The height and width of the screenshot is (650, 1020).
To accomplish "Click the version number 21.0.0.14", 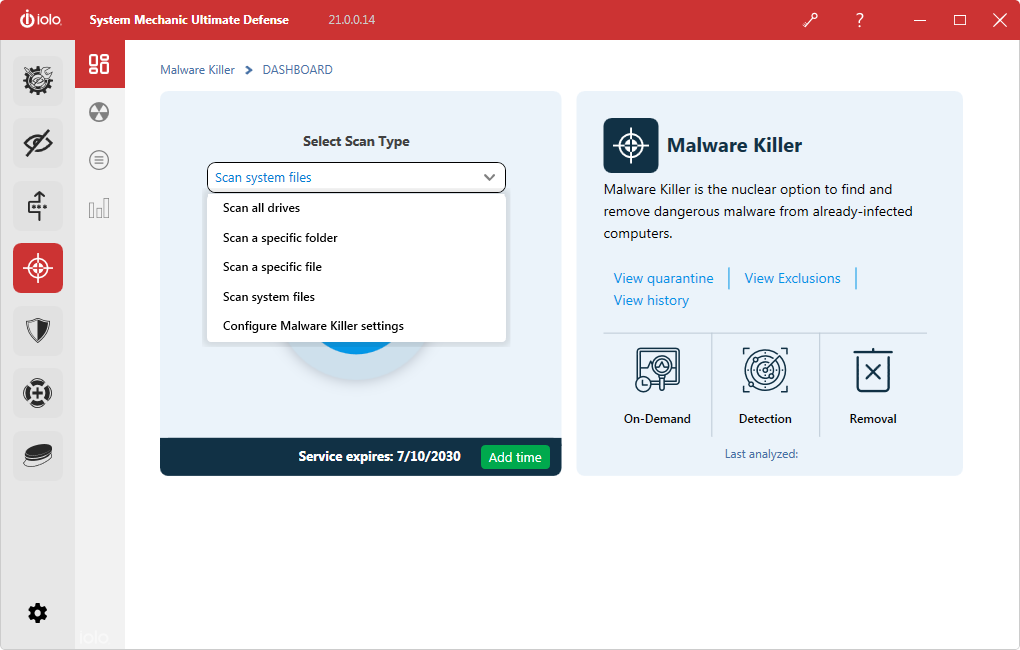I will tap(351, 20).
